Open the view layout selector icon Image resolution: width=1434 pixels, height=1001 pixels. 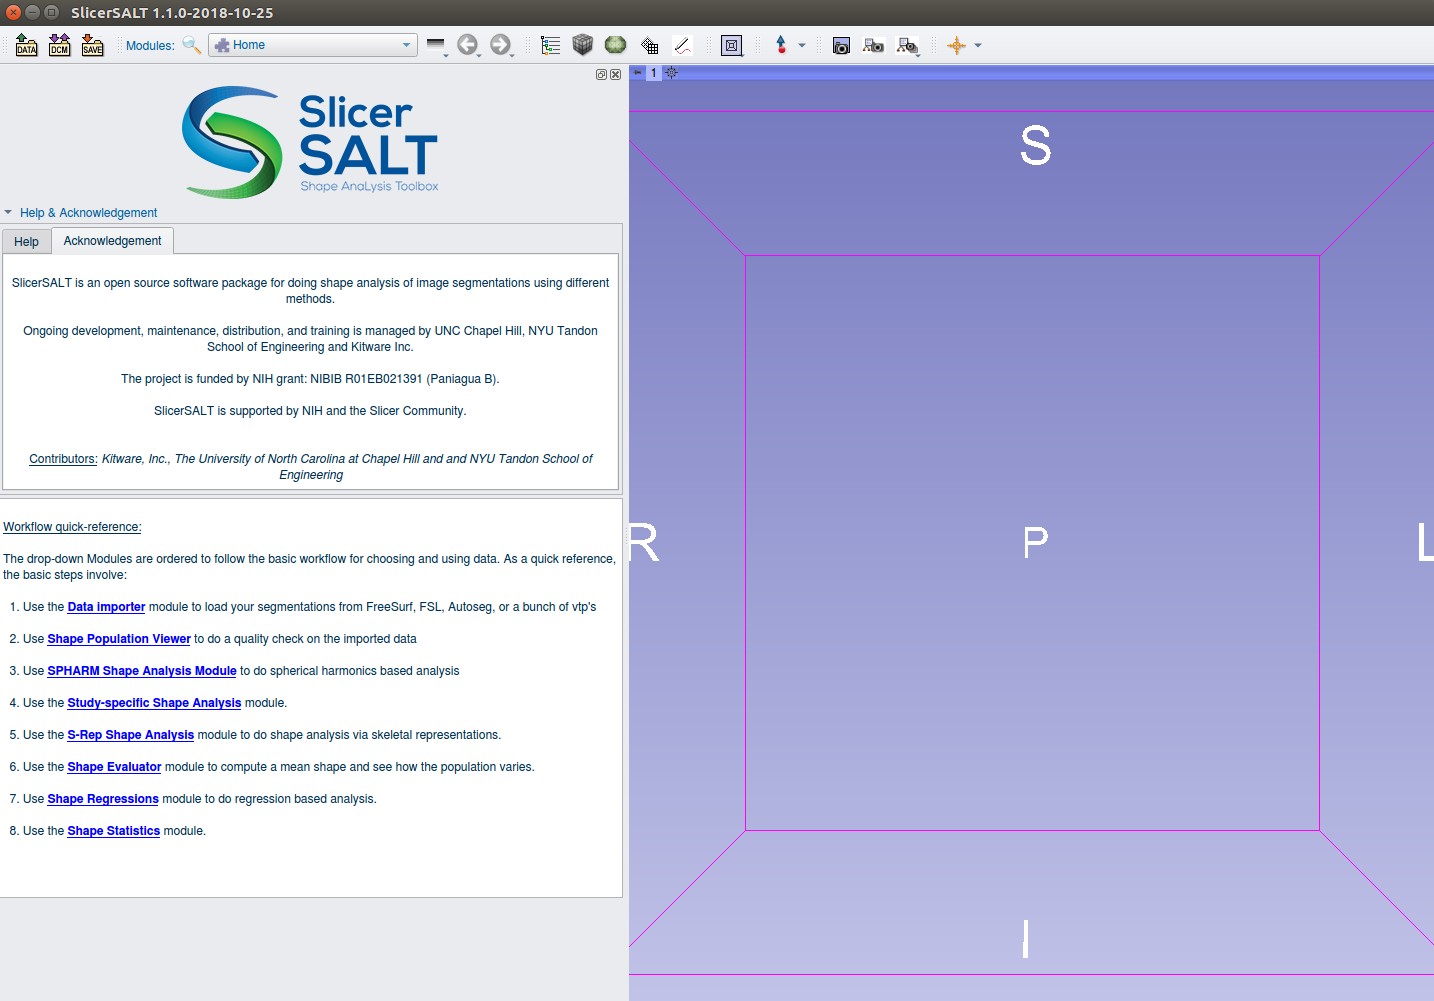tap(732, 45)
